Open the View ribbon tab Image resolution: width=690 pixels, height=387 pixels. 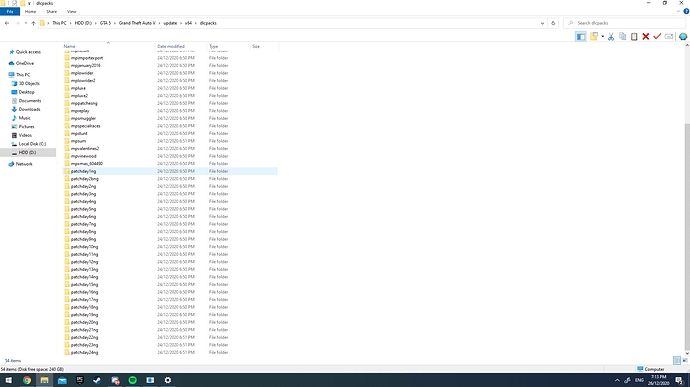[x=71, y=11]
